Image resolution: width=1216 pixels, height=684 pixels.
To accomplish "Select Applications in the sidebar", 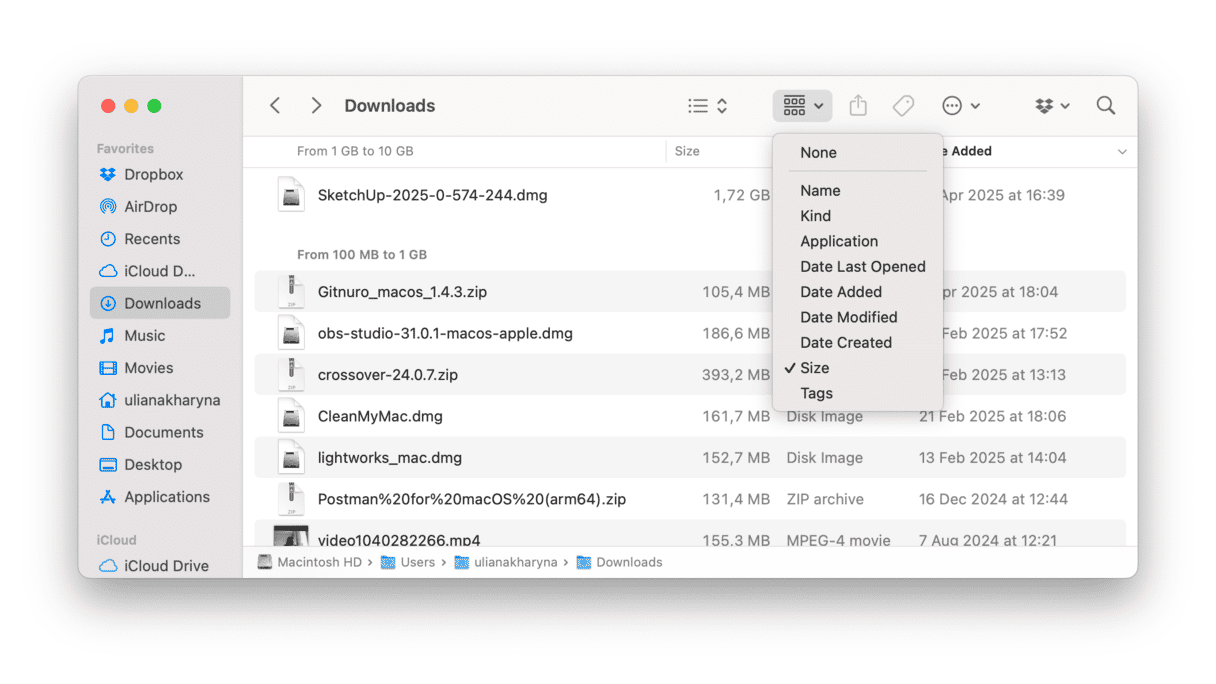I will click(166, 497).
